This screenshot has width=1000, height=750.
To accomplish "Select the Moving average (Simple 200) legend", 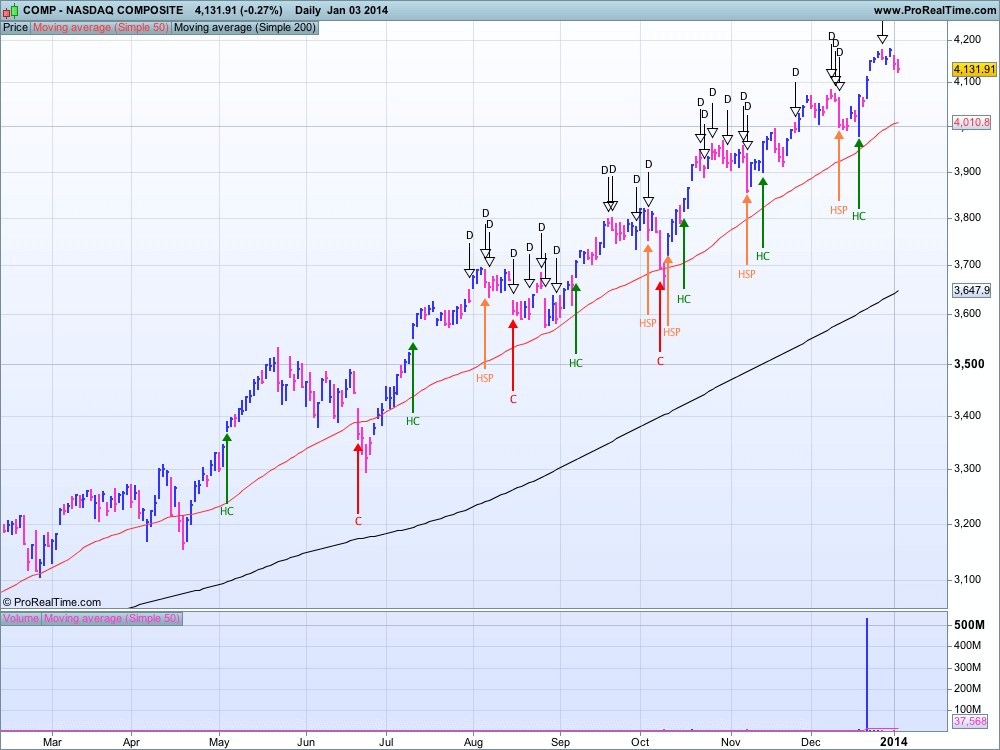I will point(245,28).
